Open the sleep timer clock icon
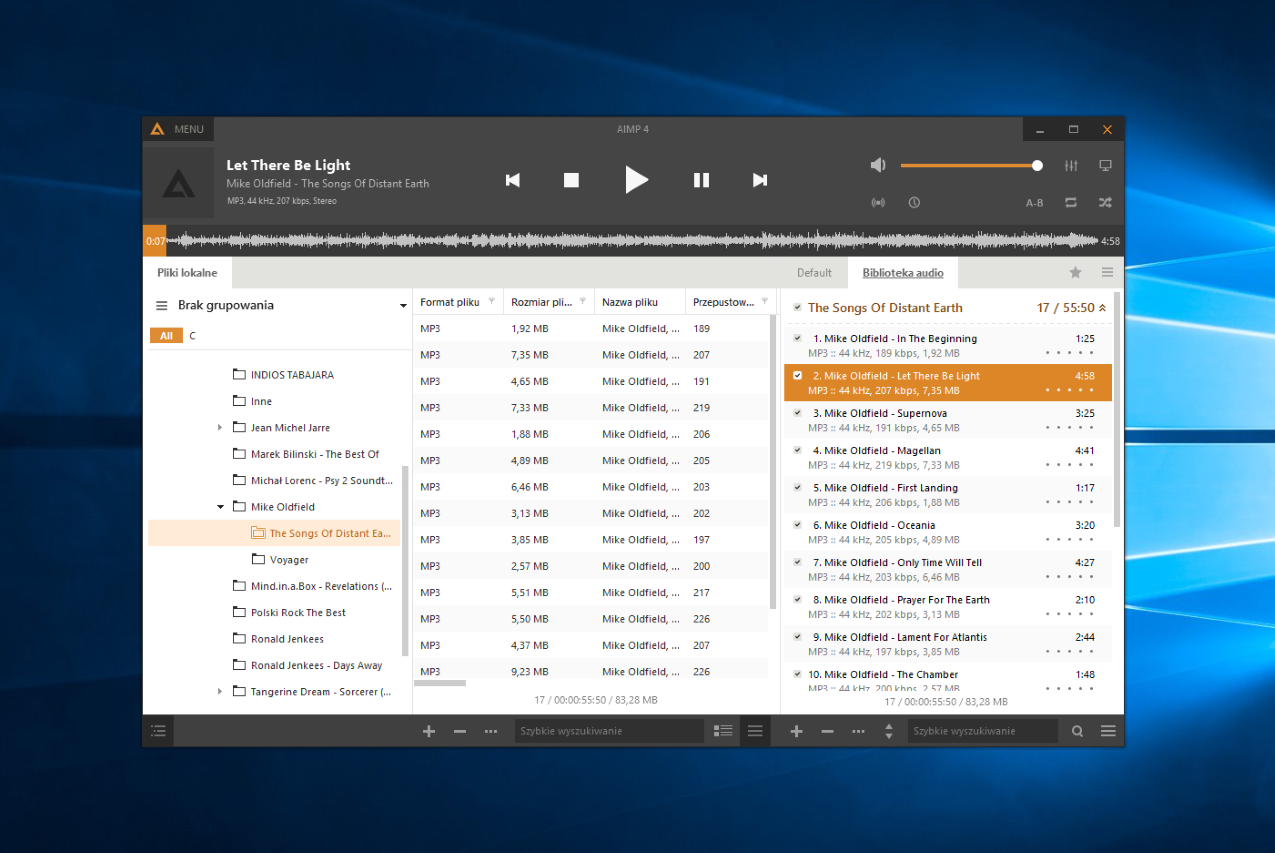The height and width of the screenshot is (853, 1275). (914, 202)
